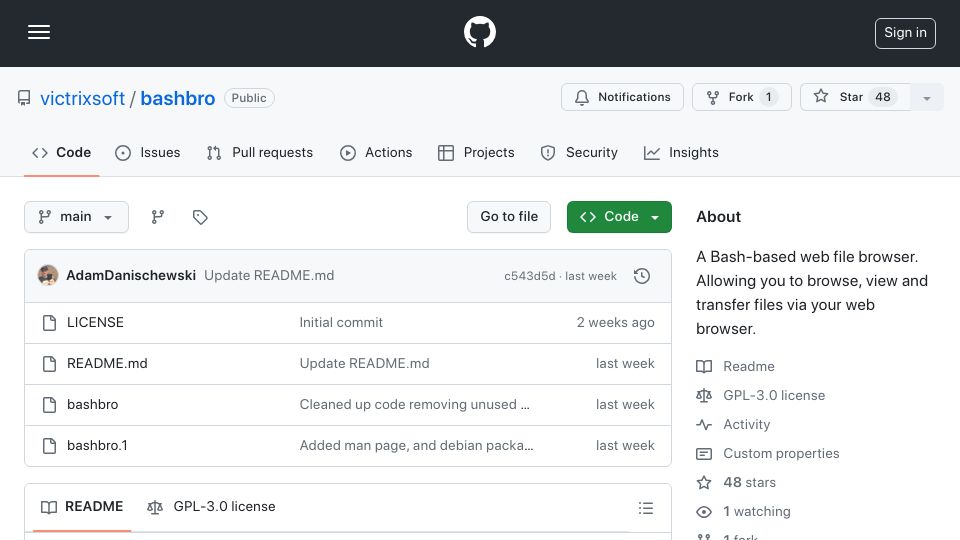This screenshot has height=540, width=960.
Task: Expand the green Code dropdown
Action: pos(619,217)
